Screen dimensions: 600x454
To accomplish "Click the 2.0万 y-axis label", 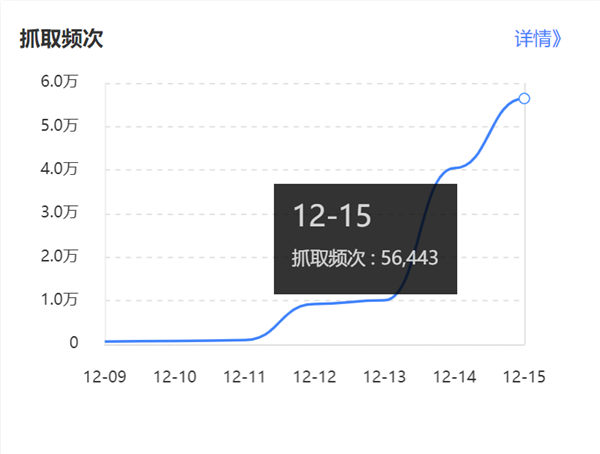I will (60, 256).
